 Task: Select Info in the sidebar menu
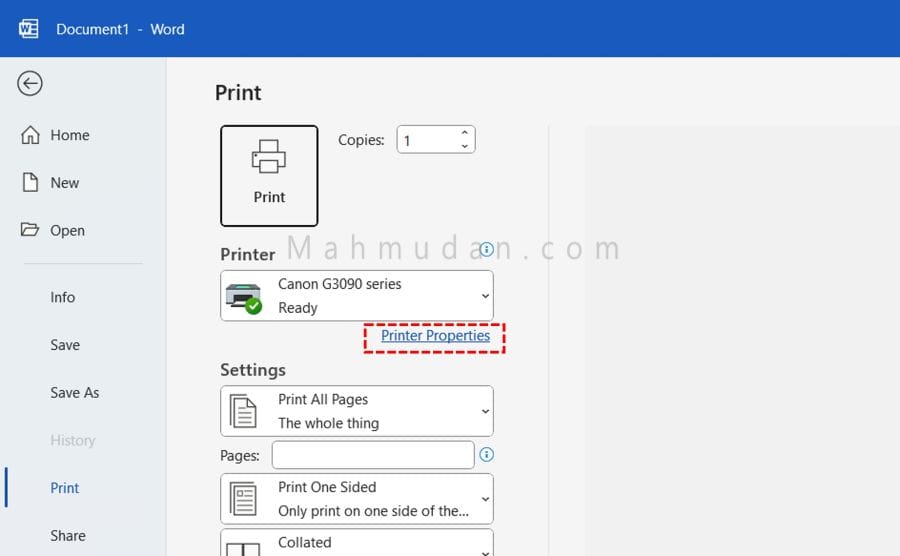[x=63, y=297]
